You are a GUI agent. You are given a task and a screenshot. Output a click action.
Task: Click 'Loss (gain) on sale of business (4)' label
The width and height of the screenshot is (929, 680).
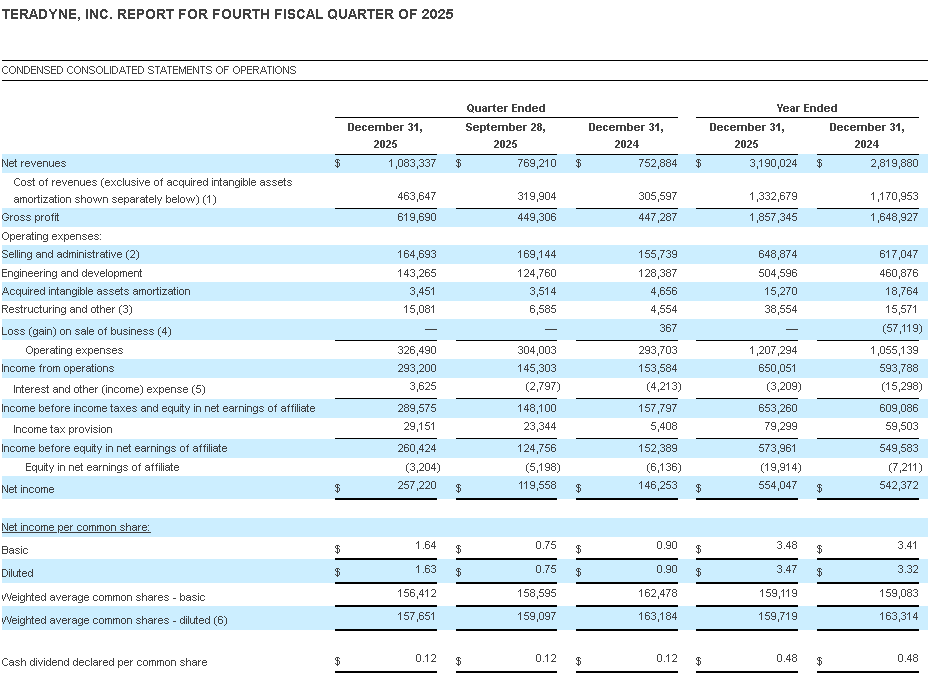pyautogui.click(x=87, y=332)
